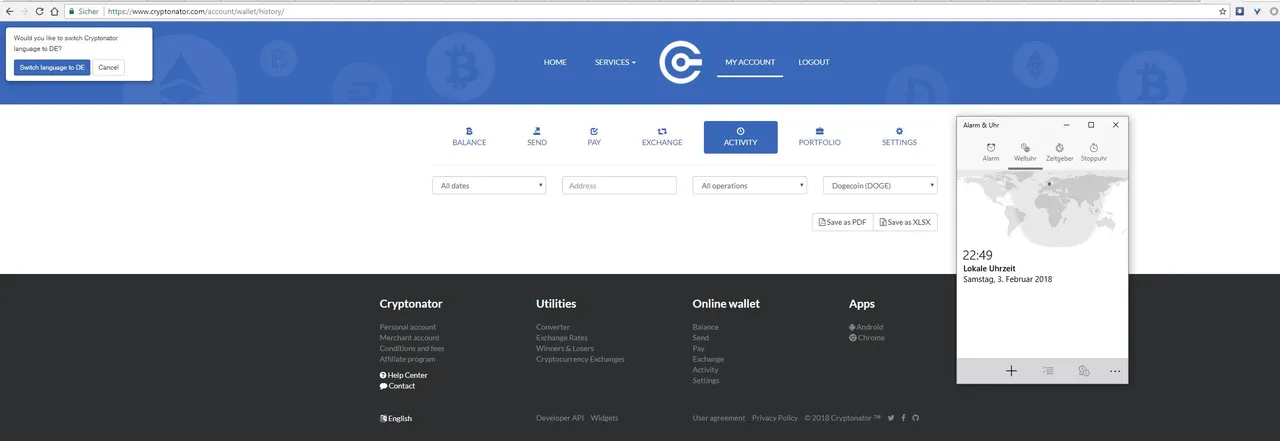The width and height of the screenshot is (1280, 441).
Task: Open Winners & Losers footer link
Action: [x=565, y=348]
